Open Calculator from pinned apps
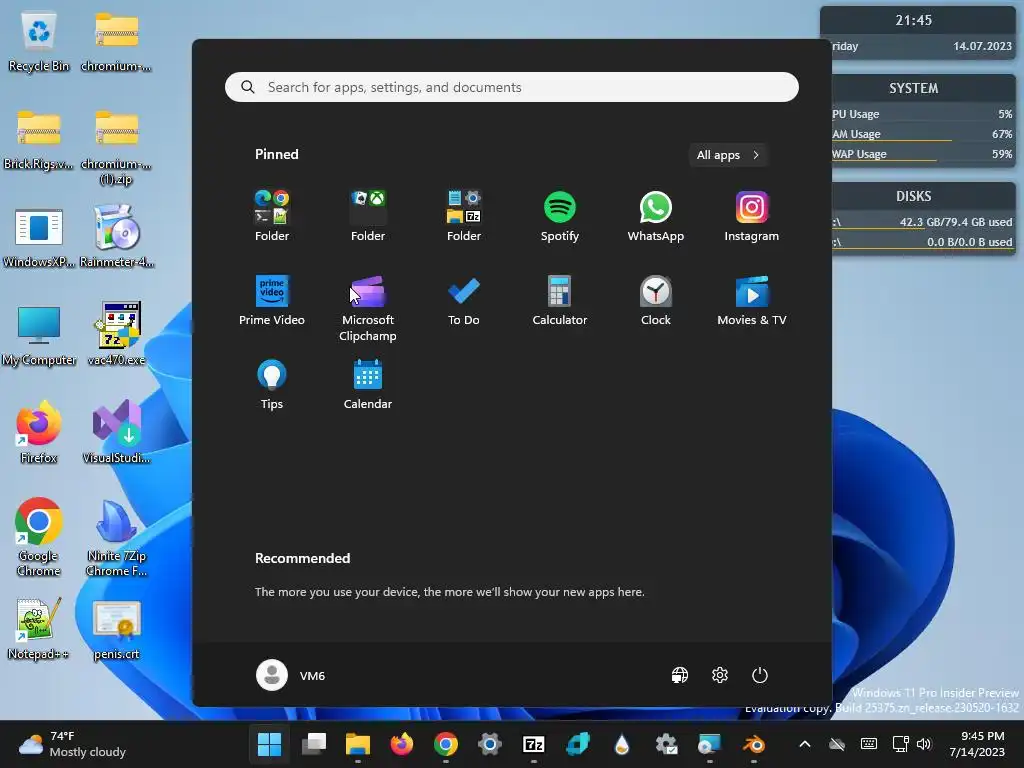This screenshot has width=1024, height=768. (560, 300)
